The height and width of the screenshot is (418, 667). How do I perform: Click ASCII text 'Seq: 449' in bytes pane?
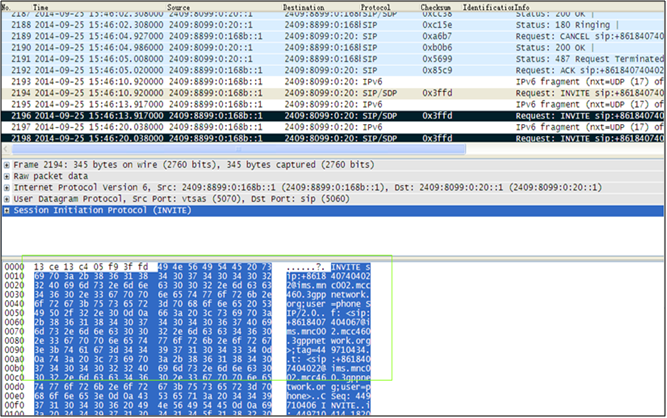[x=351, y=396]
